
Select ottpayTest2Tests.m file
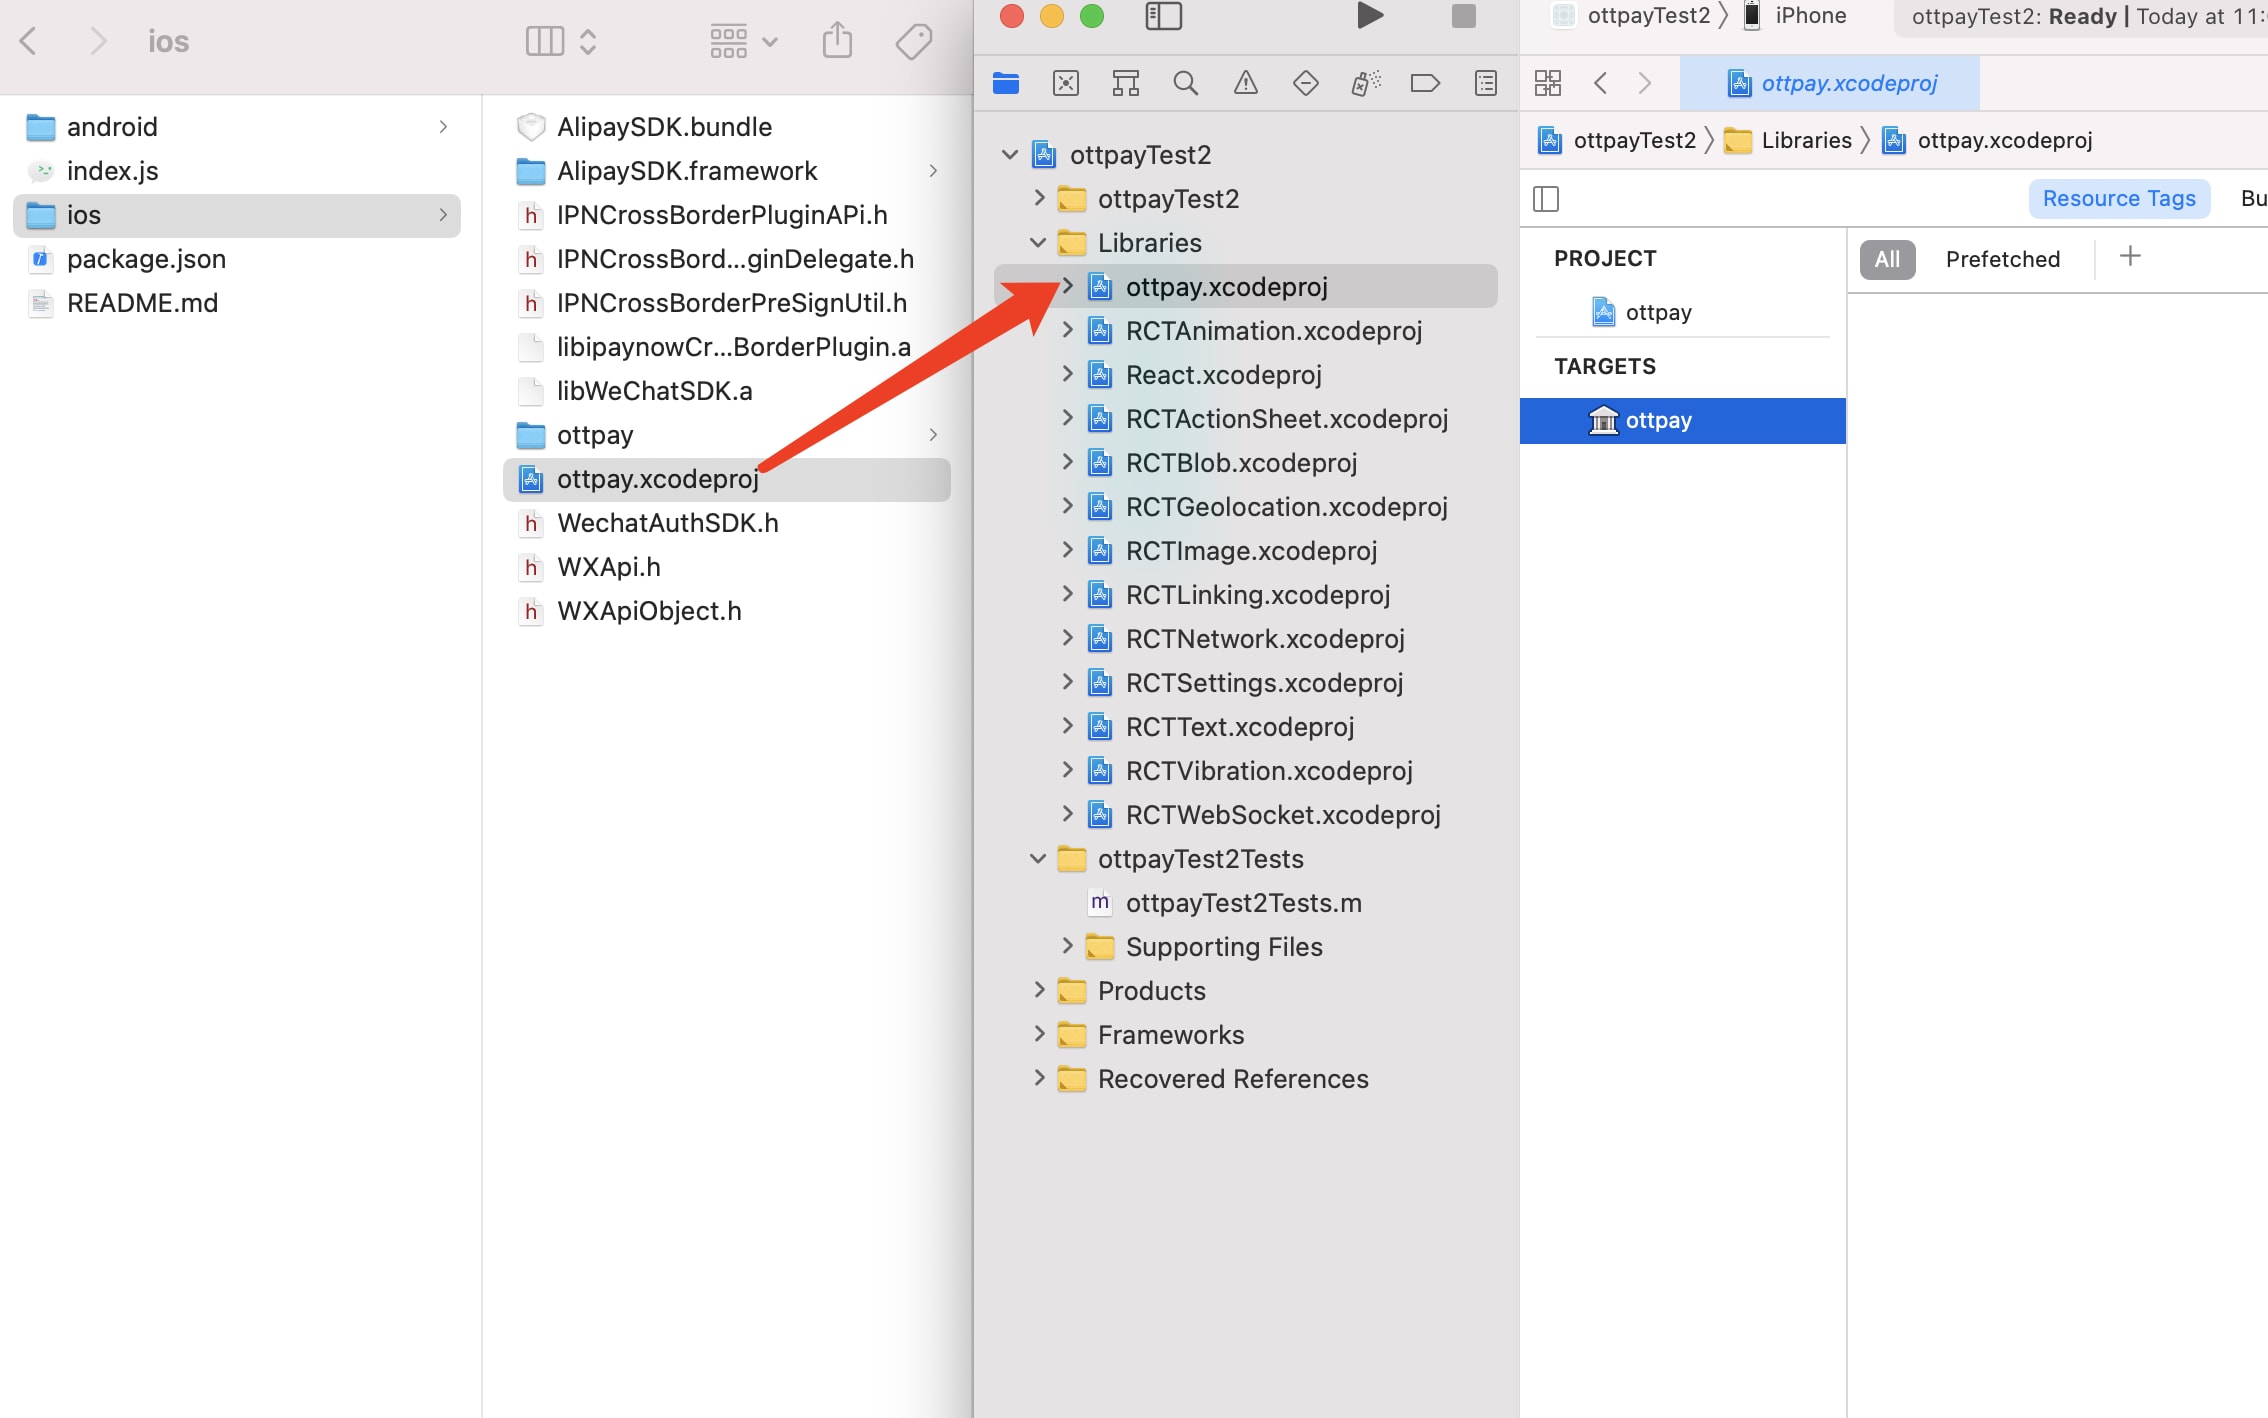1245,903
